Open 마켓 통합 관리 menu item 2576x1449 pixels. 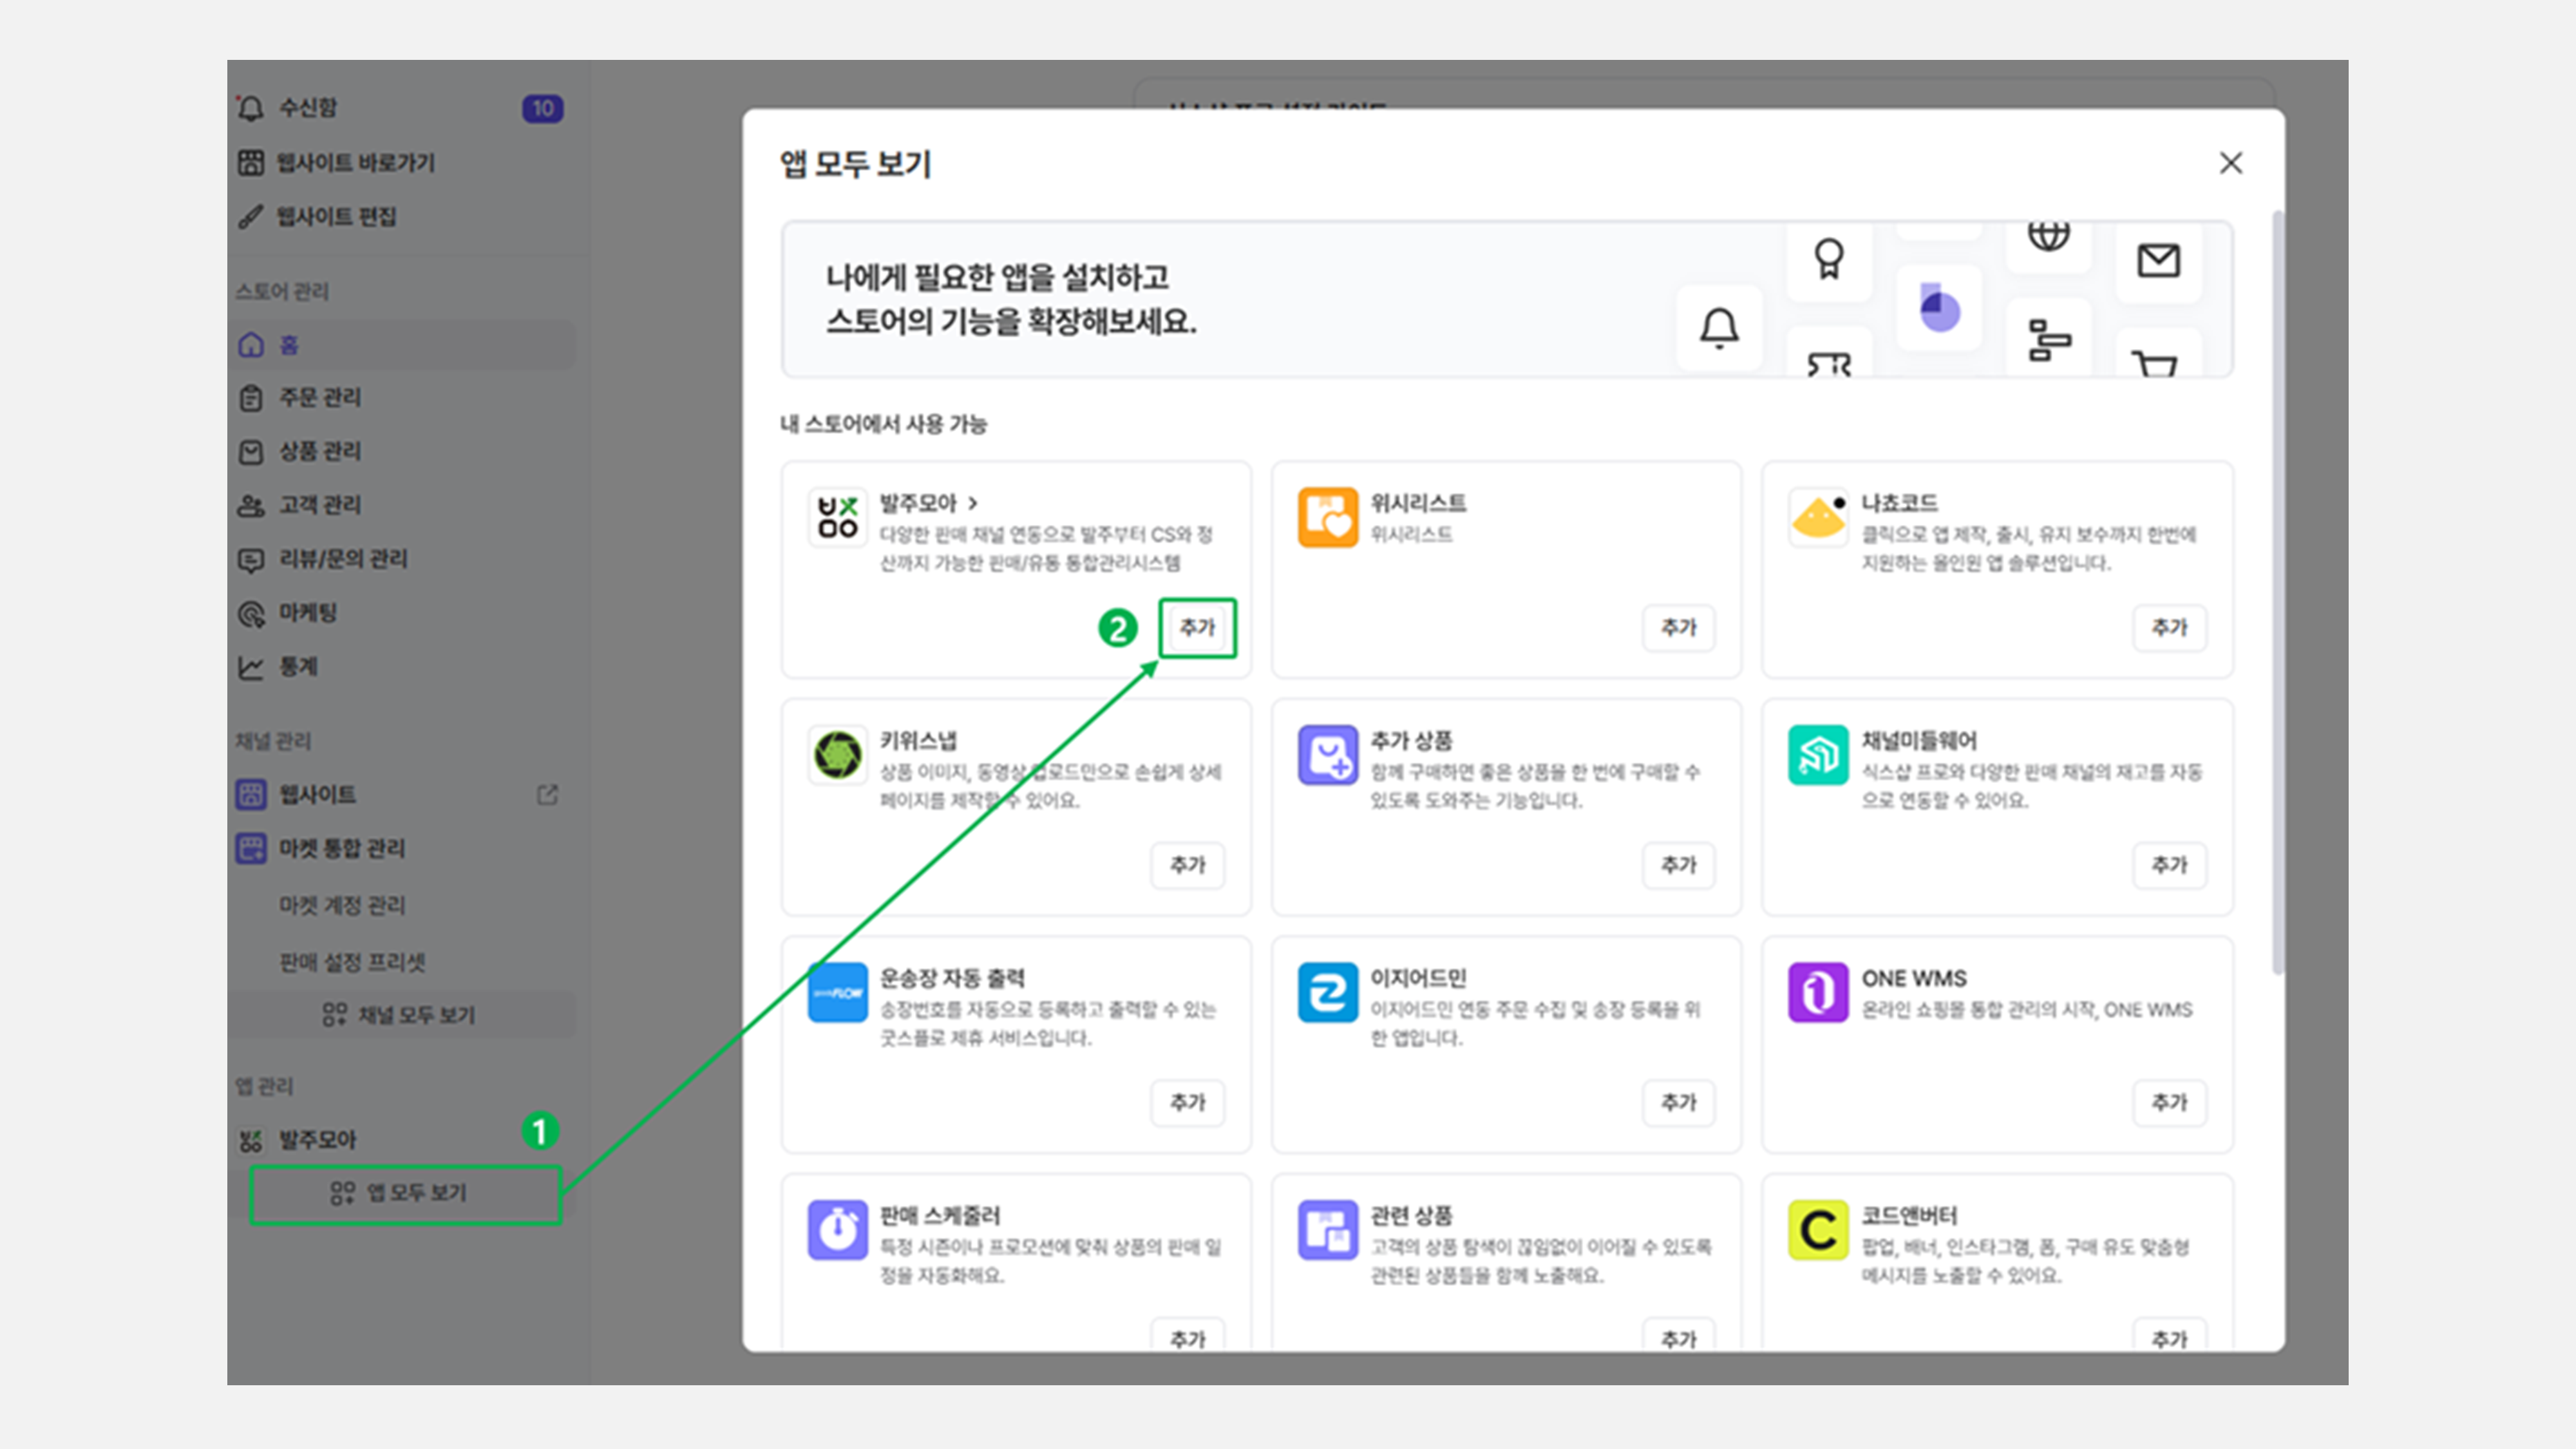tap(341, 849)
